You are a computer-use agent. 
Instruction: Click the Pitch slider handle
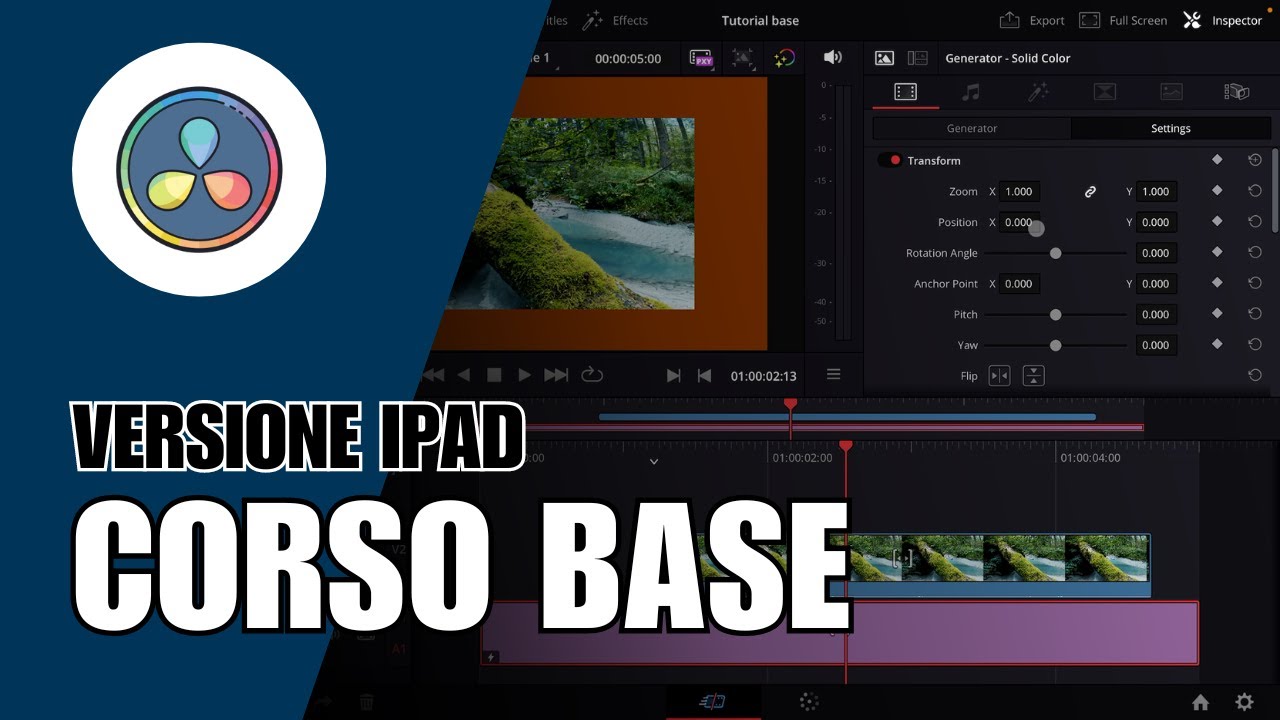[x=1055, y=314]
